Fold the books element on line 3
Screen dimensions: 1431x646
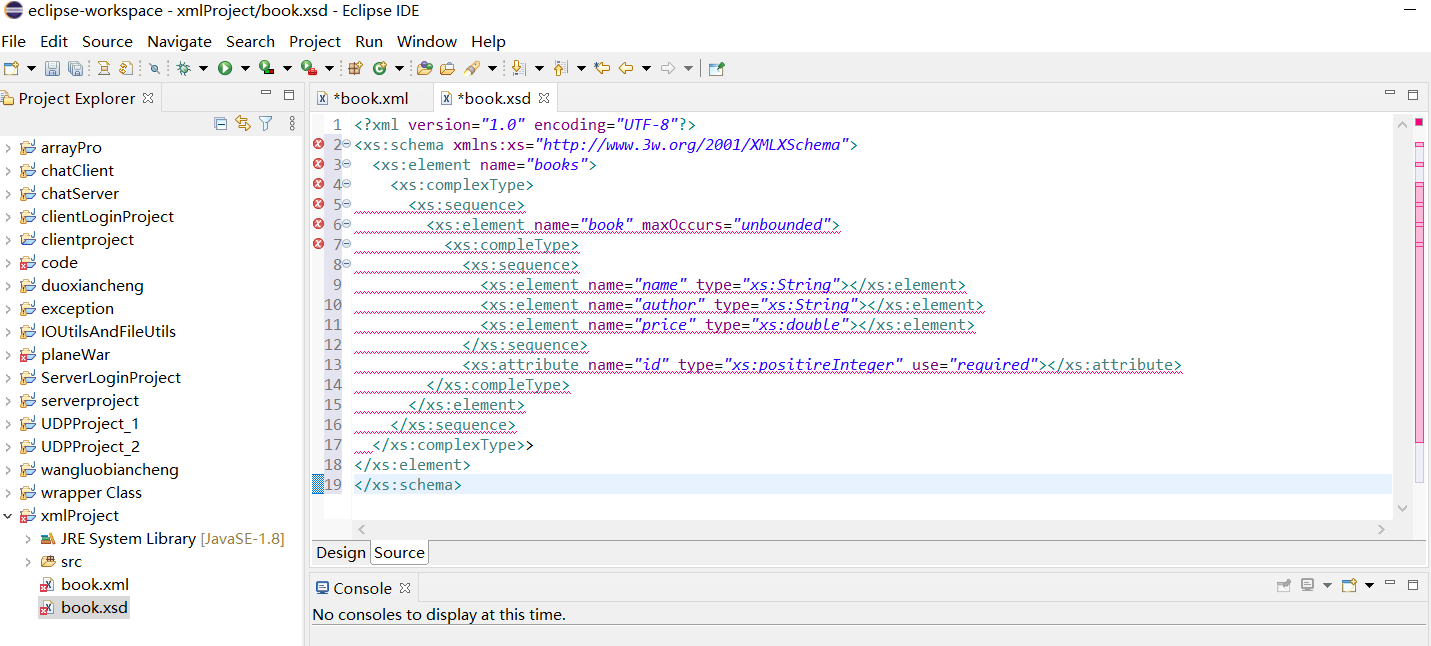pyautogui.click(x=347, y=165)
